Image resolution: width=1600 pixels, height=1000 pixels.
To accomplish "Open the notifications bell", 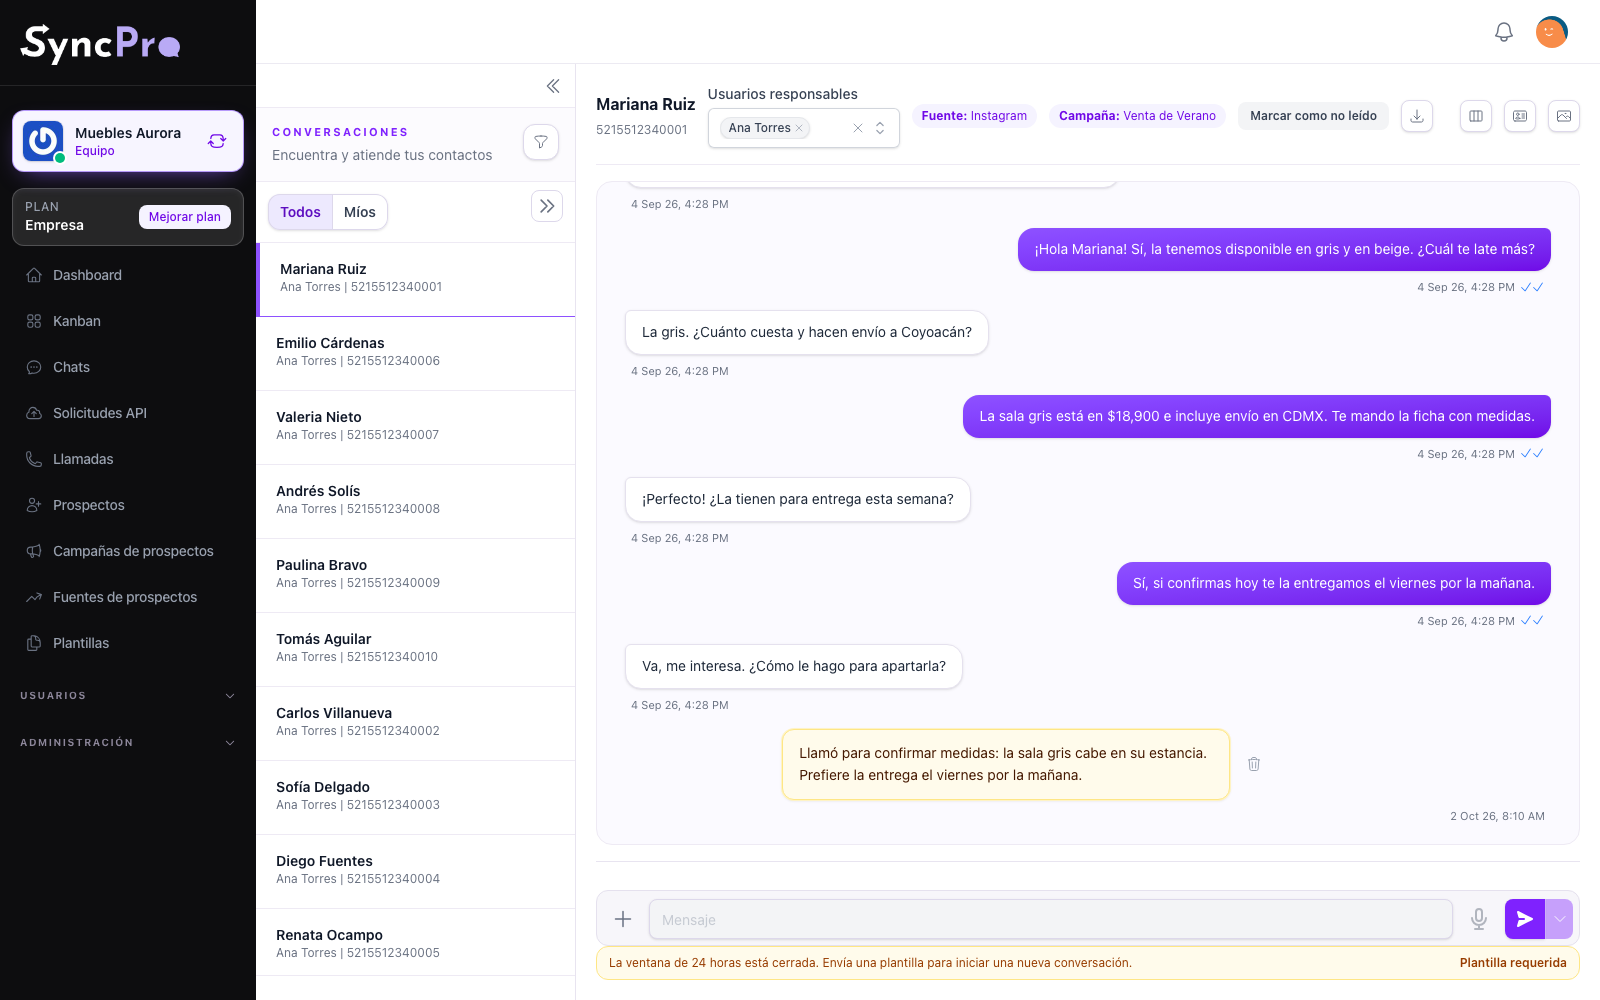I will [1503, 32].
